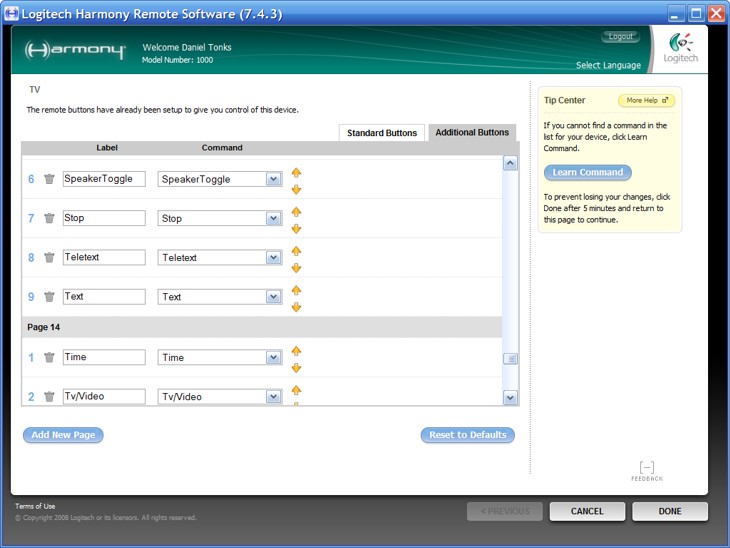Open the Terms of Use link

pos(35,506)
